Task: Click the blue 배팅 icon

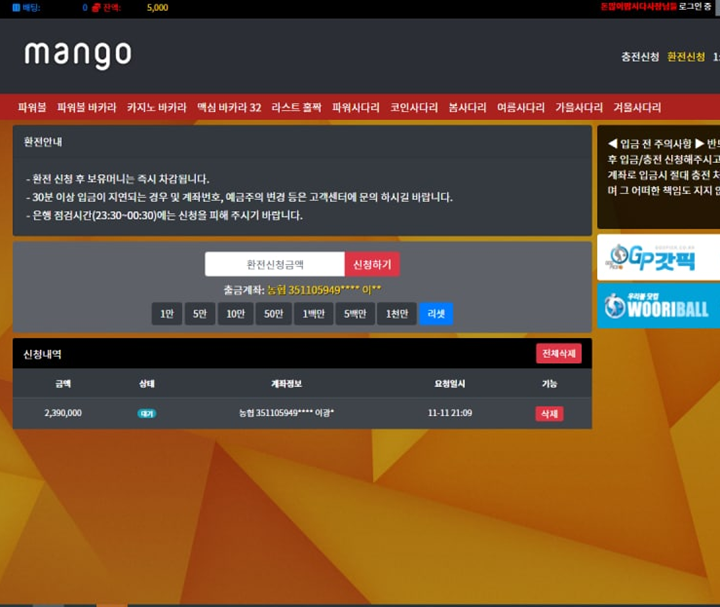Action: tap(16, 7)
